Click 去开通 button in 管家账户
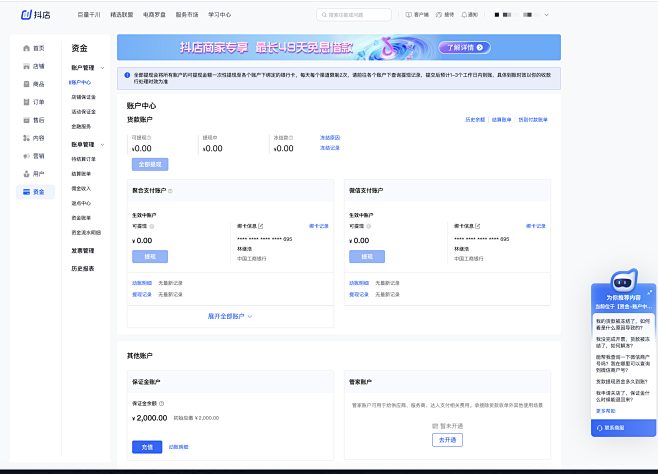This screenshot has height=474, width=658. click(x=447, y=440)
